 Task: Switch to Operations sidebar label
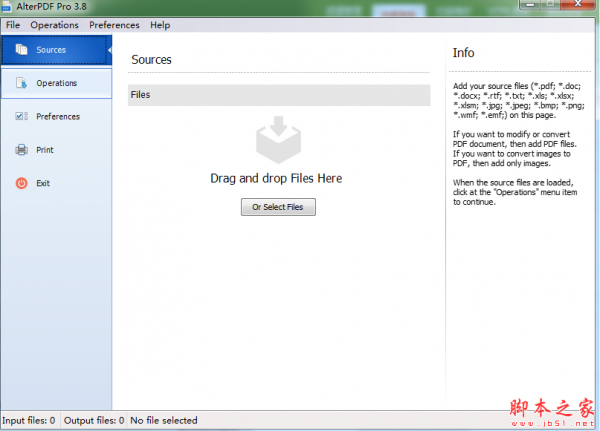click(57, 83)
